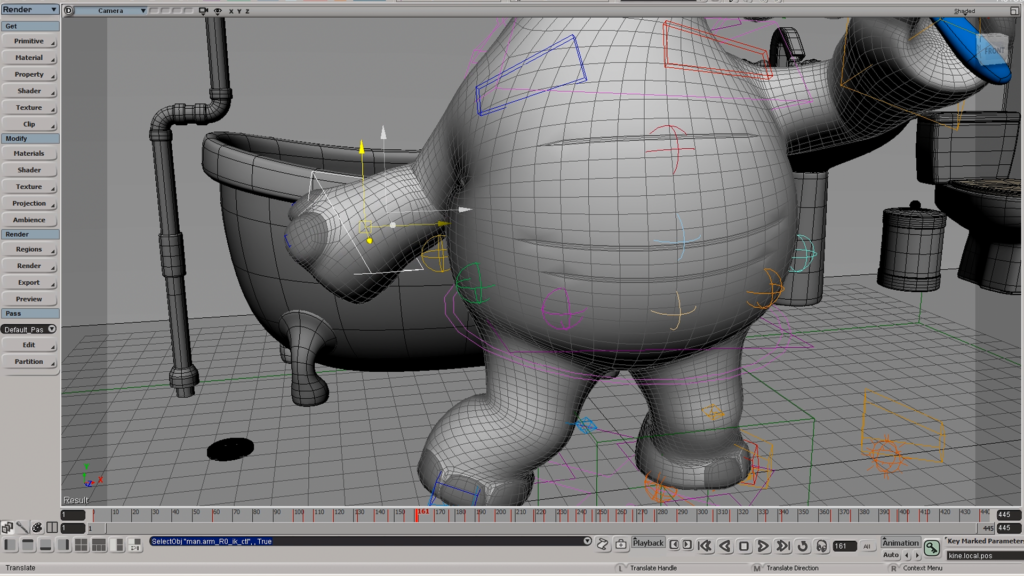The image size is (1024, 576).
Task: Click the Primitive button
Action: tap(29, 41)
